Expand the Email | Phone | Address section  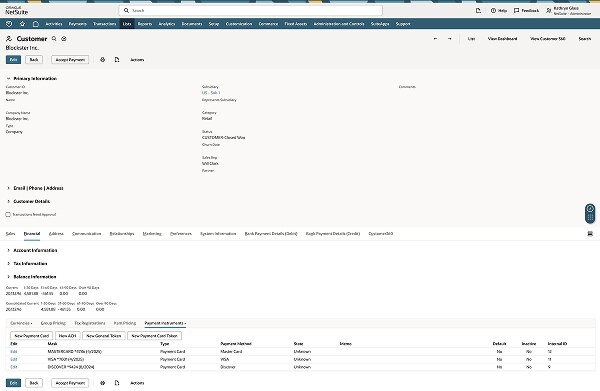click(x=8, y=188)
